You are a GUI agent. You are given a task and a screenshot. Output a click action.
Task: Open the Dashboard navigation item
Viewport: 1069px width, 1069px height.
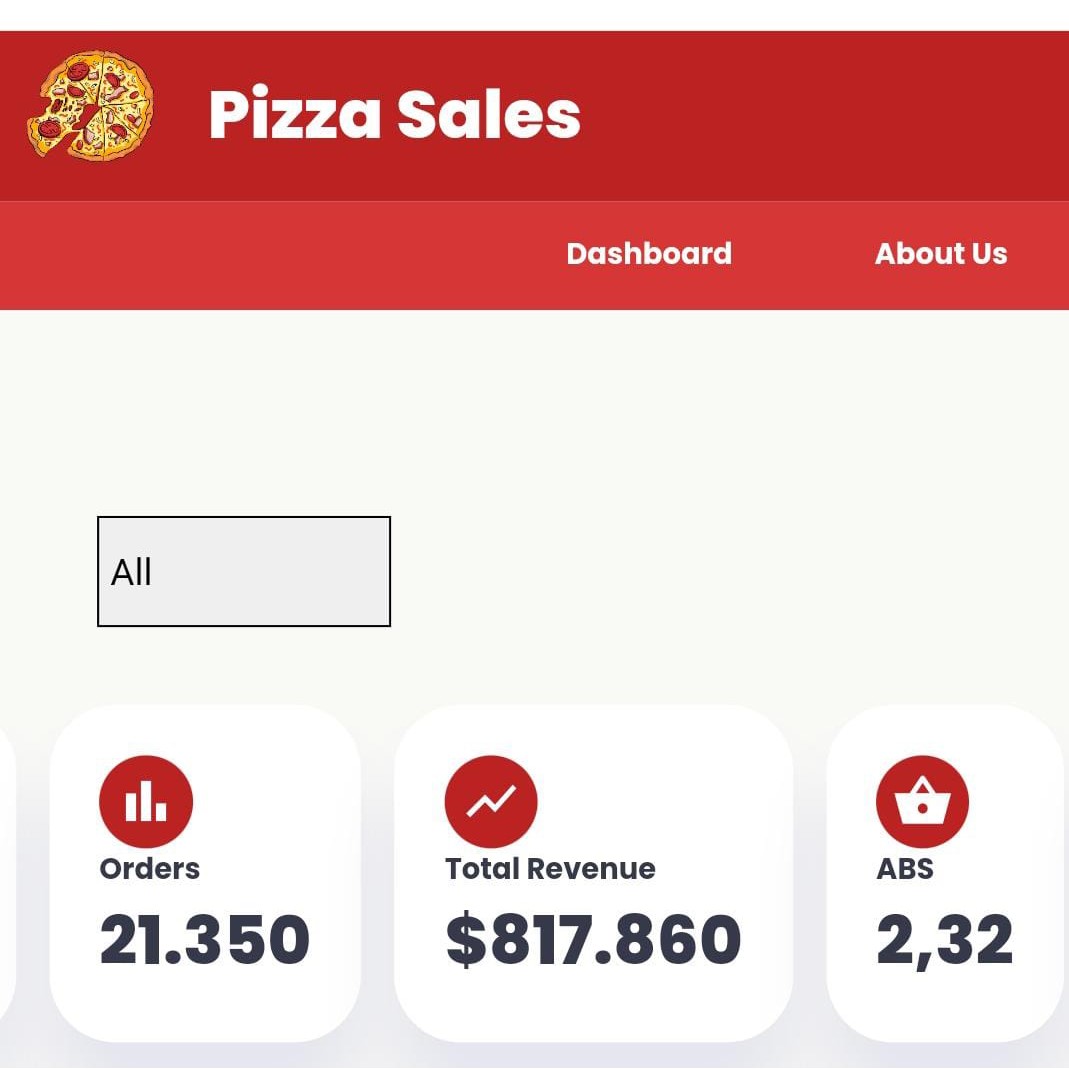649,254
